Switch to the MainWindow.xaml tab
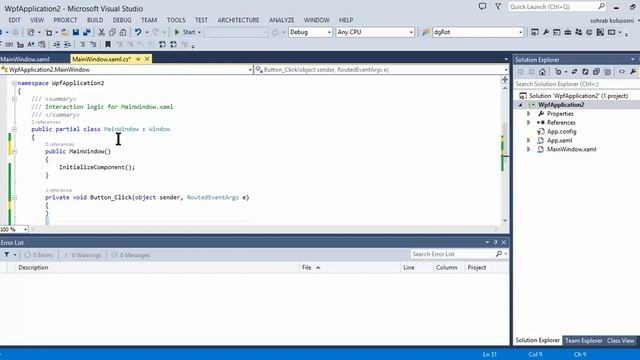Screen dimensions: 640x360 coord(25,59)
